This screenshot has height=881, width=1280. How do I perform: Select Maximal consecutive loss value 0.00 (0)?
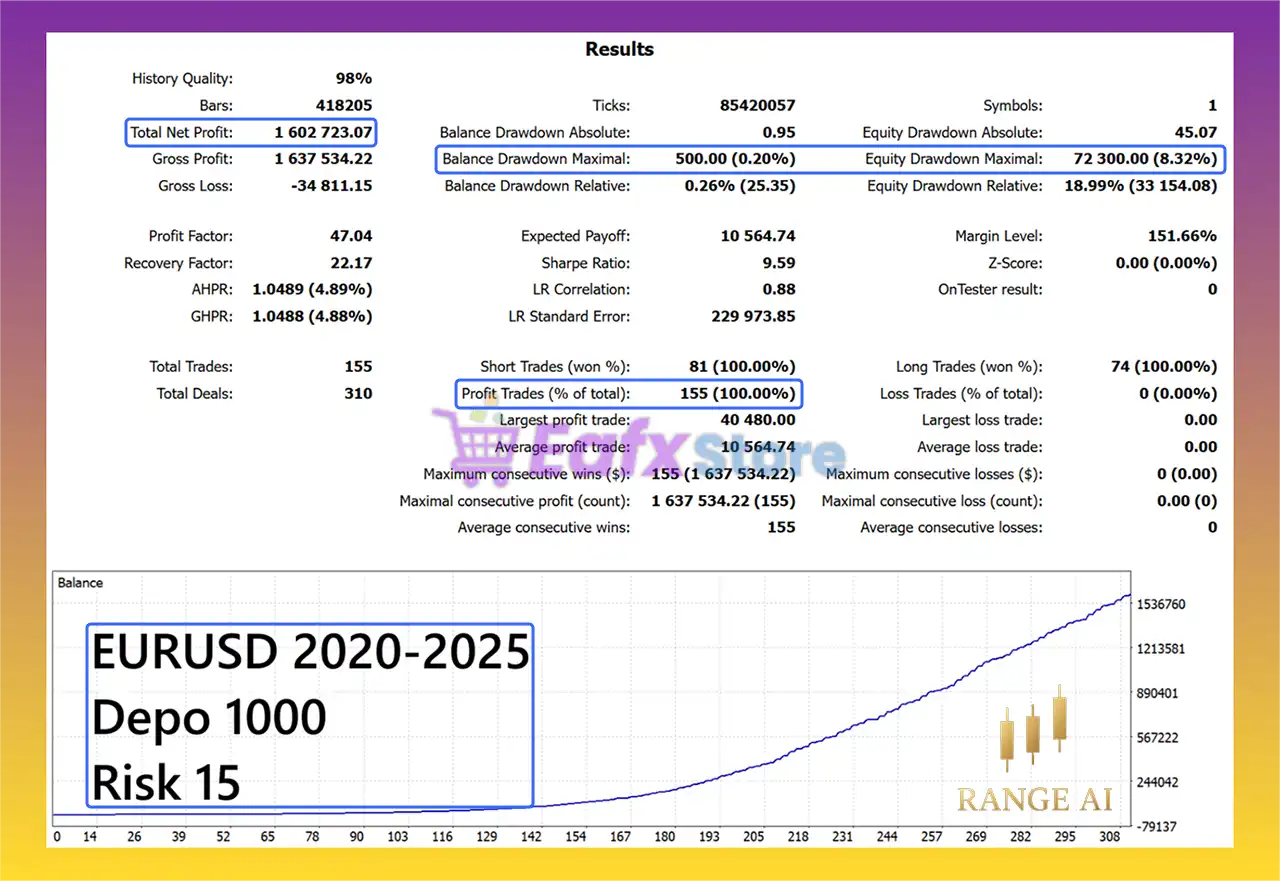pos(1187,501)
